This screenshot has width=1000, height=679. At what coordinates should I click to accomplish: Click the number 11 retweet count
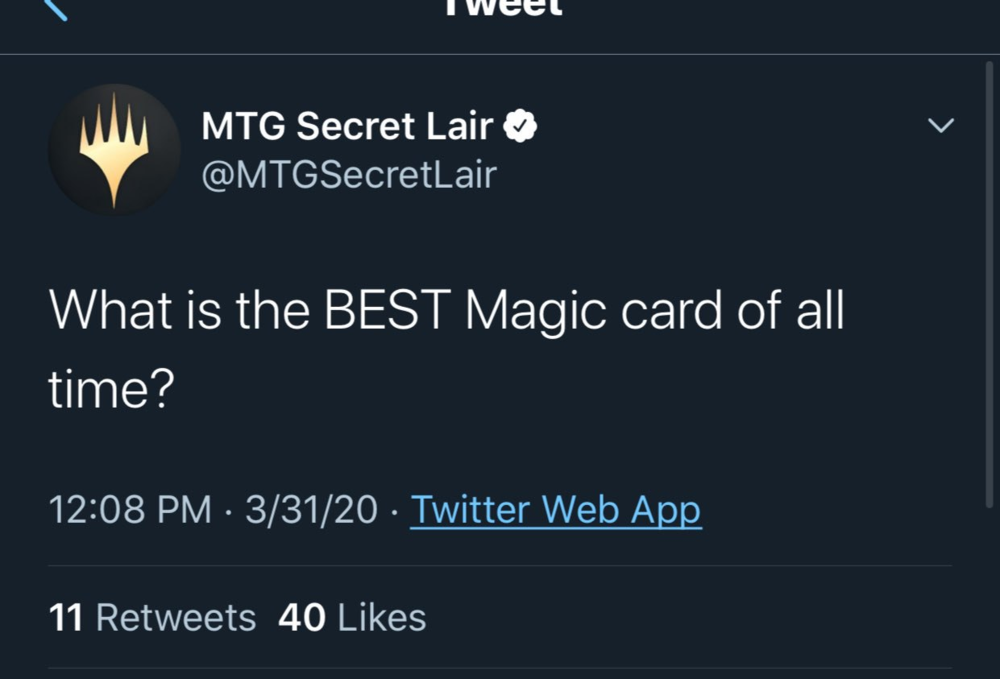coord(66,617)
